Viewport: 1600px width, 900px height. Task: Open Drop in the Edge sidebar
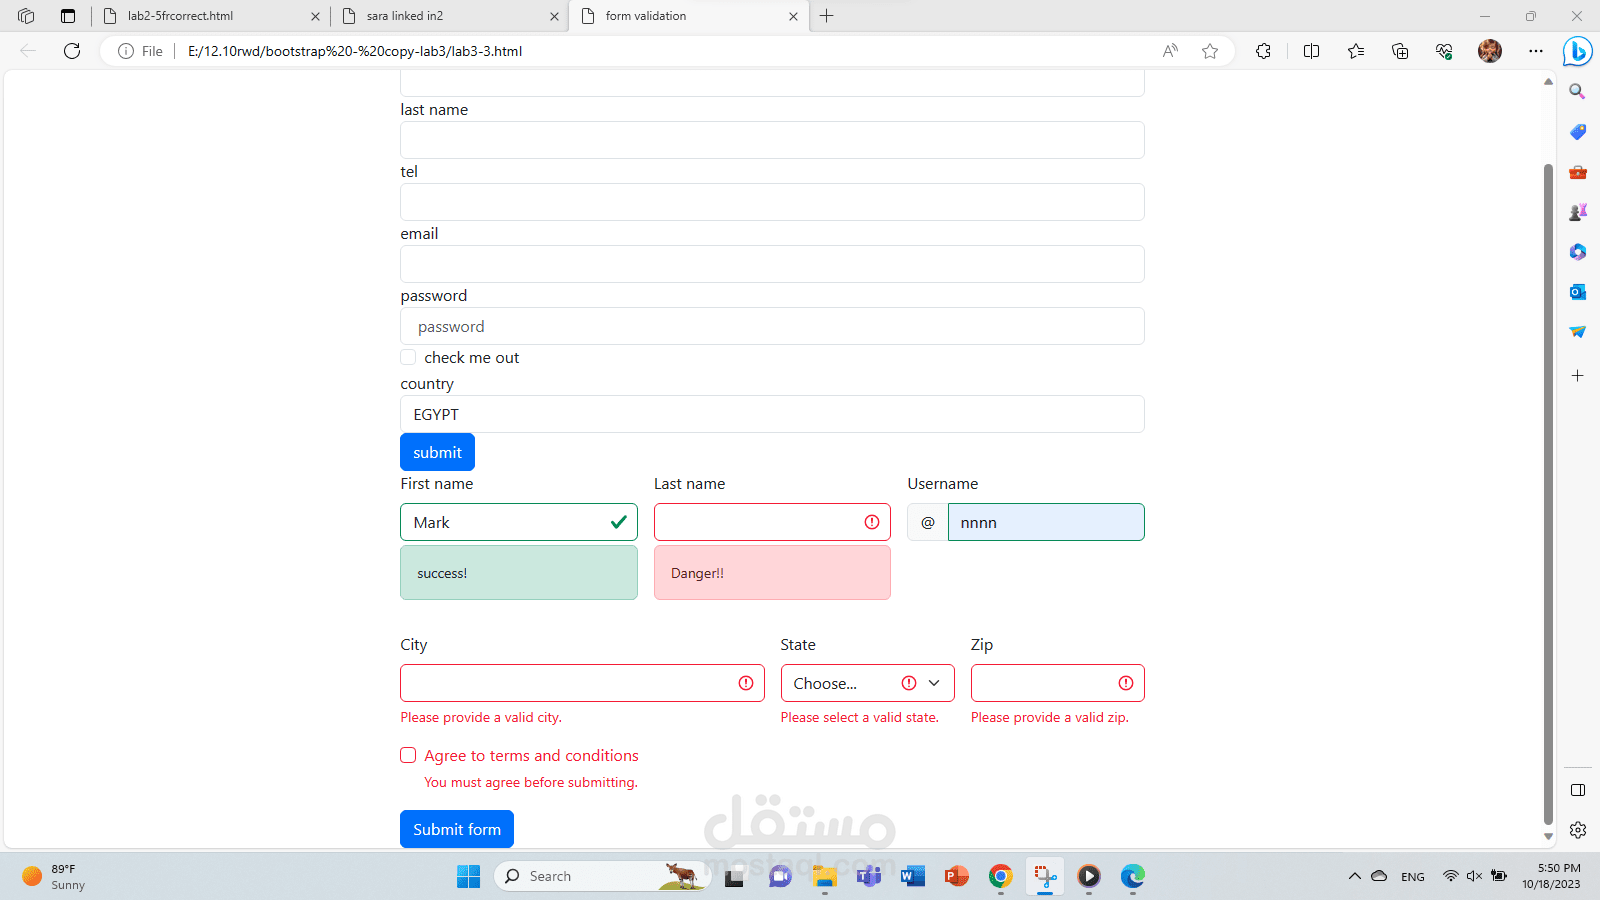[x=1577, y=332]
